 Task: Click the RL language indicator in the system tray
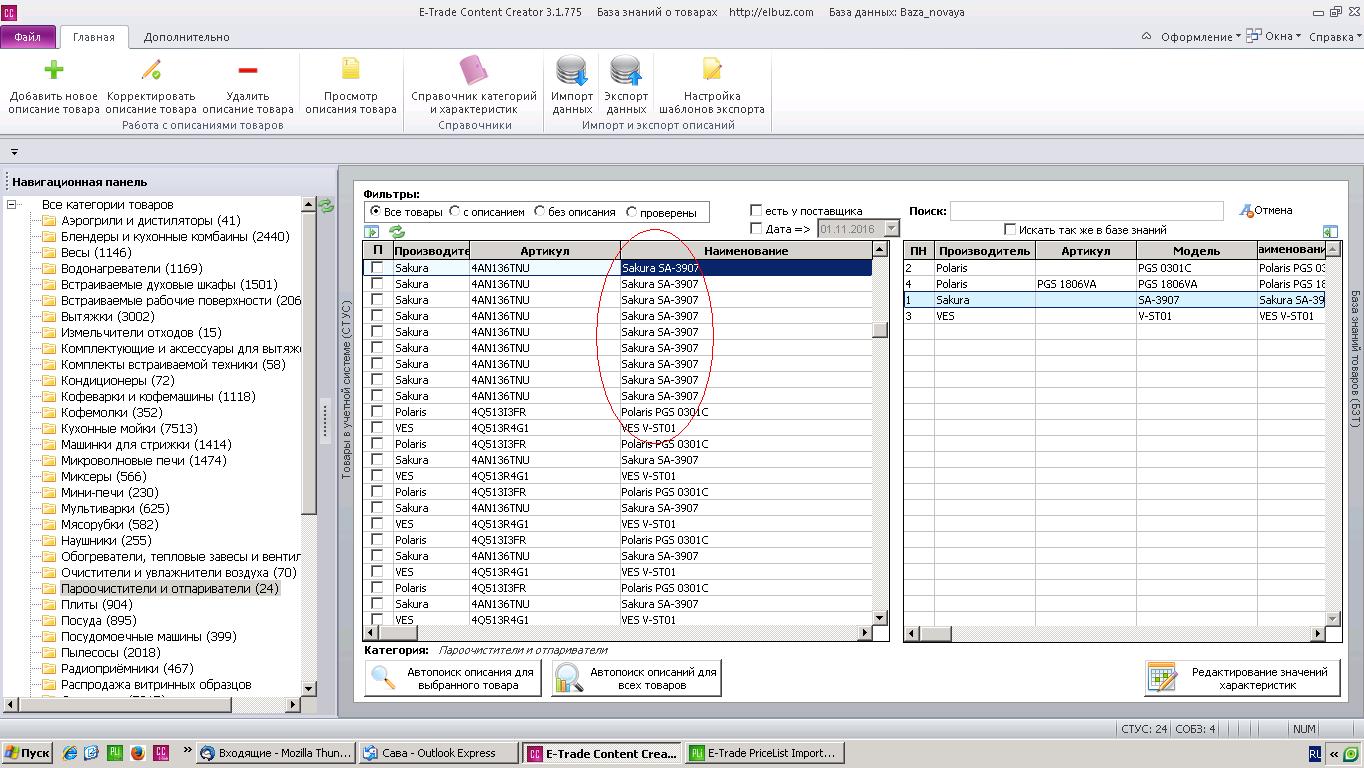tap(1314, 753)
